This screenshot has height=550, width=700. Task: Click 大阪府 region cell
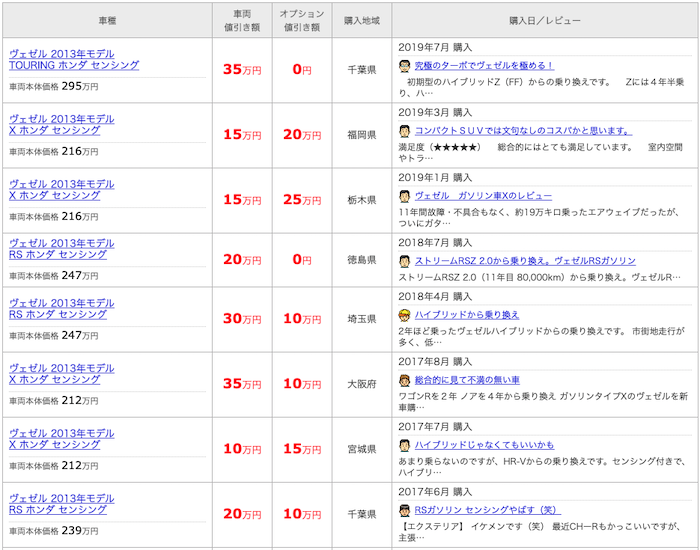[362, 384]
